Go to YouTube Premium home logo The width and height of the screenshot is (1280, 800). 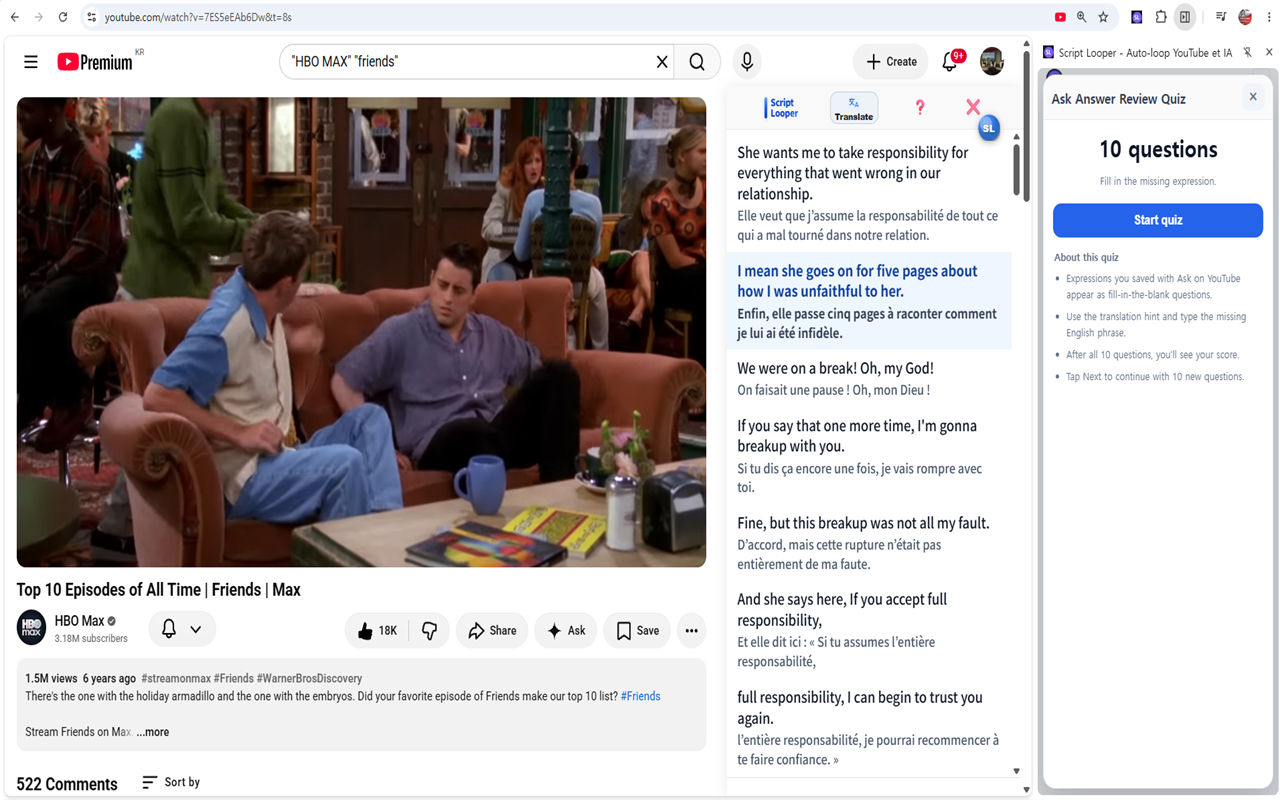tap(95, 62)
